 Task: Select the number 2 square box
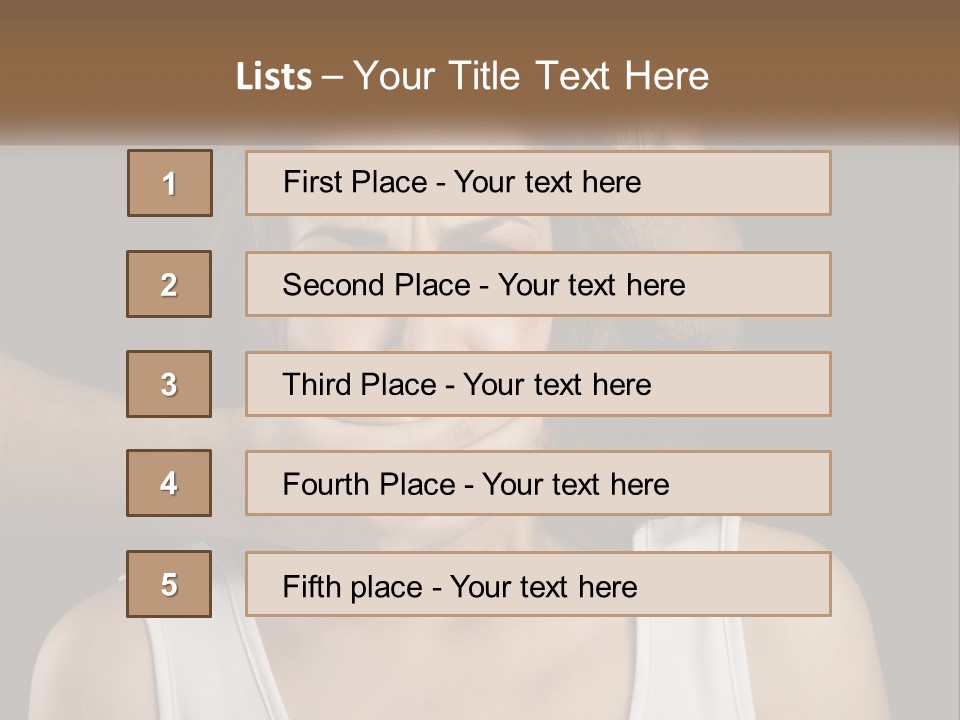point(169,284)
